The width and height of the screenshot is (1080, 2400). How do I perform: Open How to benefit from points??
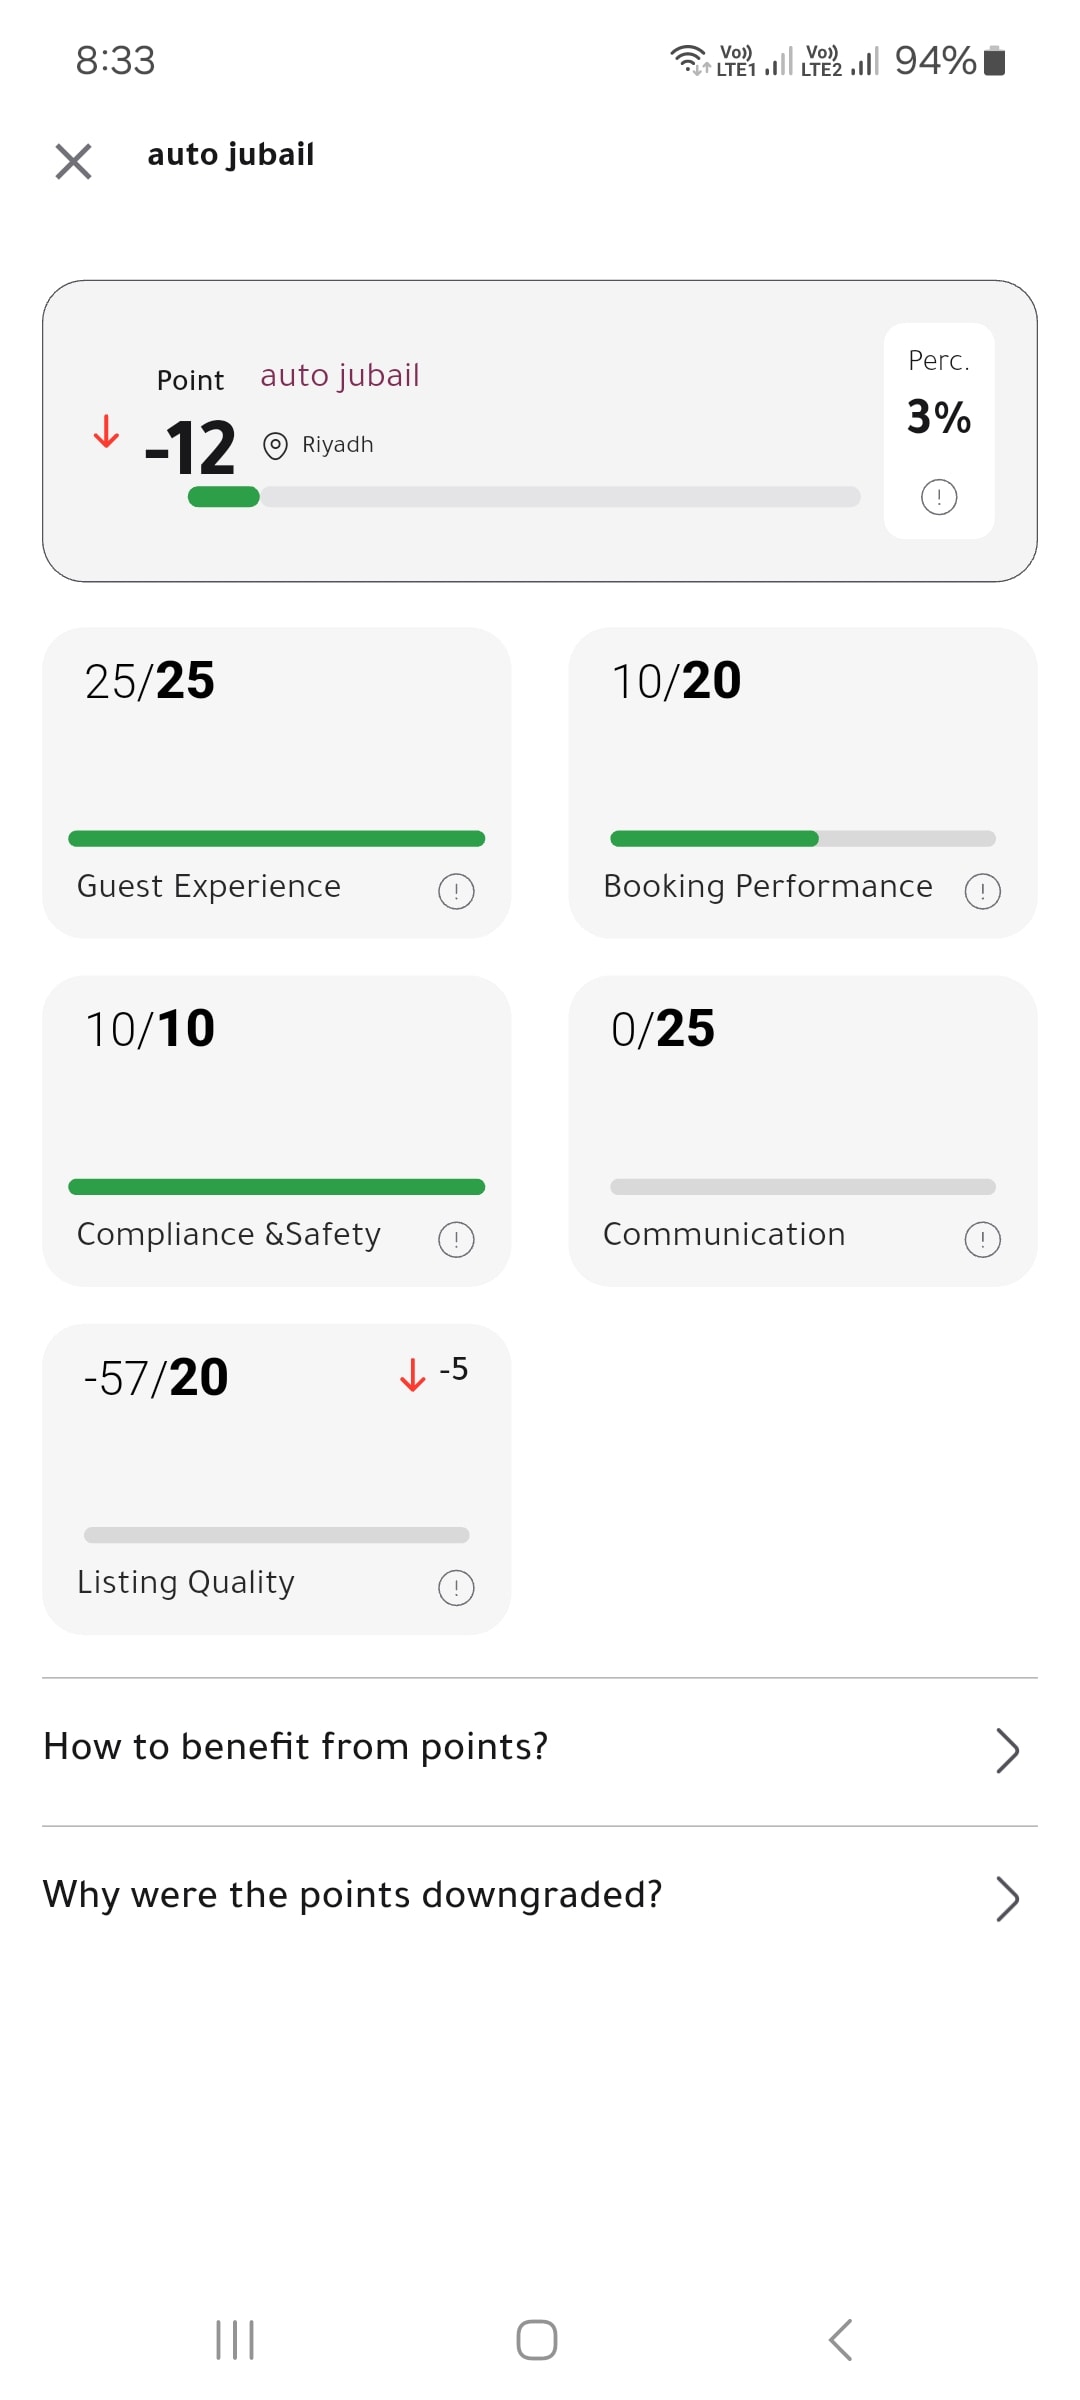tap(540, 1751)
